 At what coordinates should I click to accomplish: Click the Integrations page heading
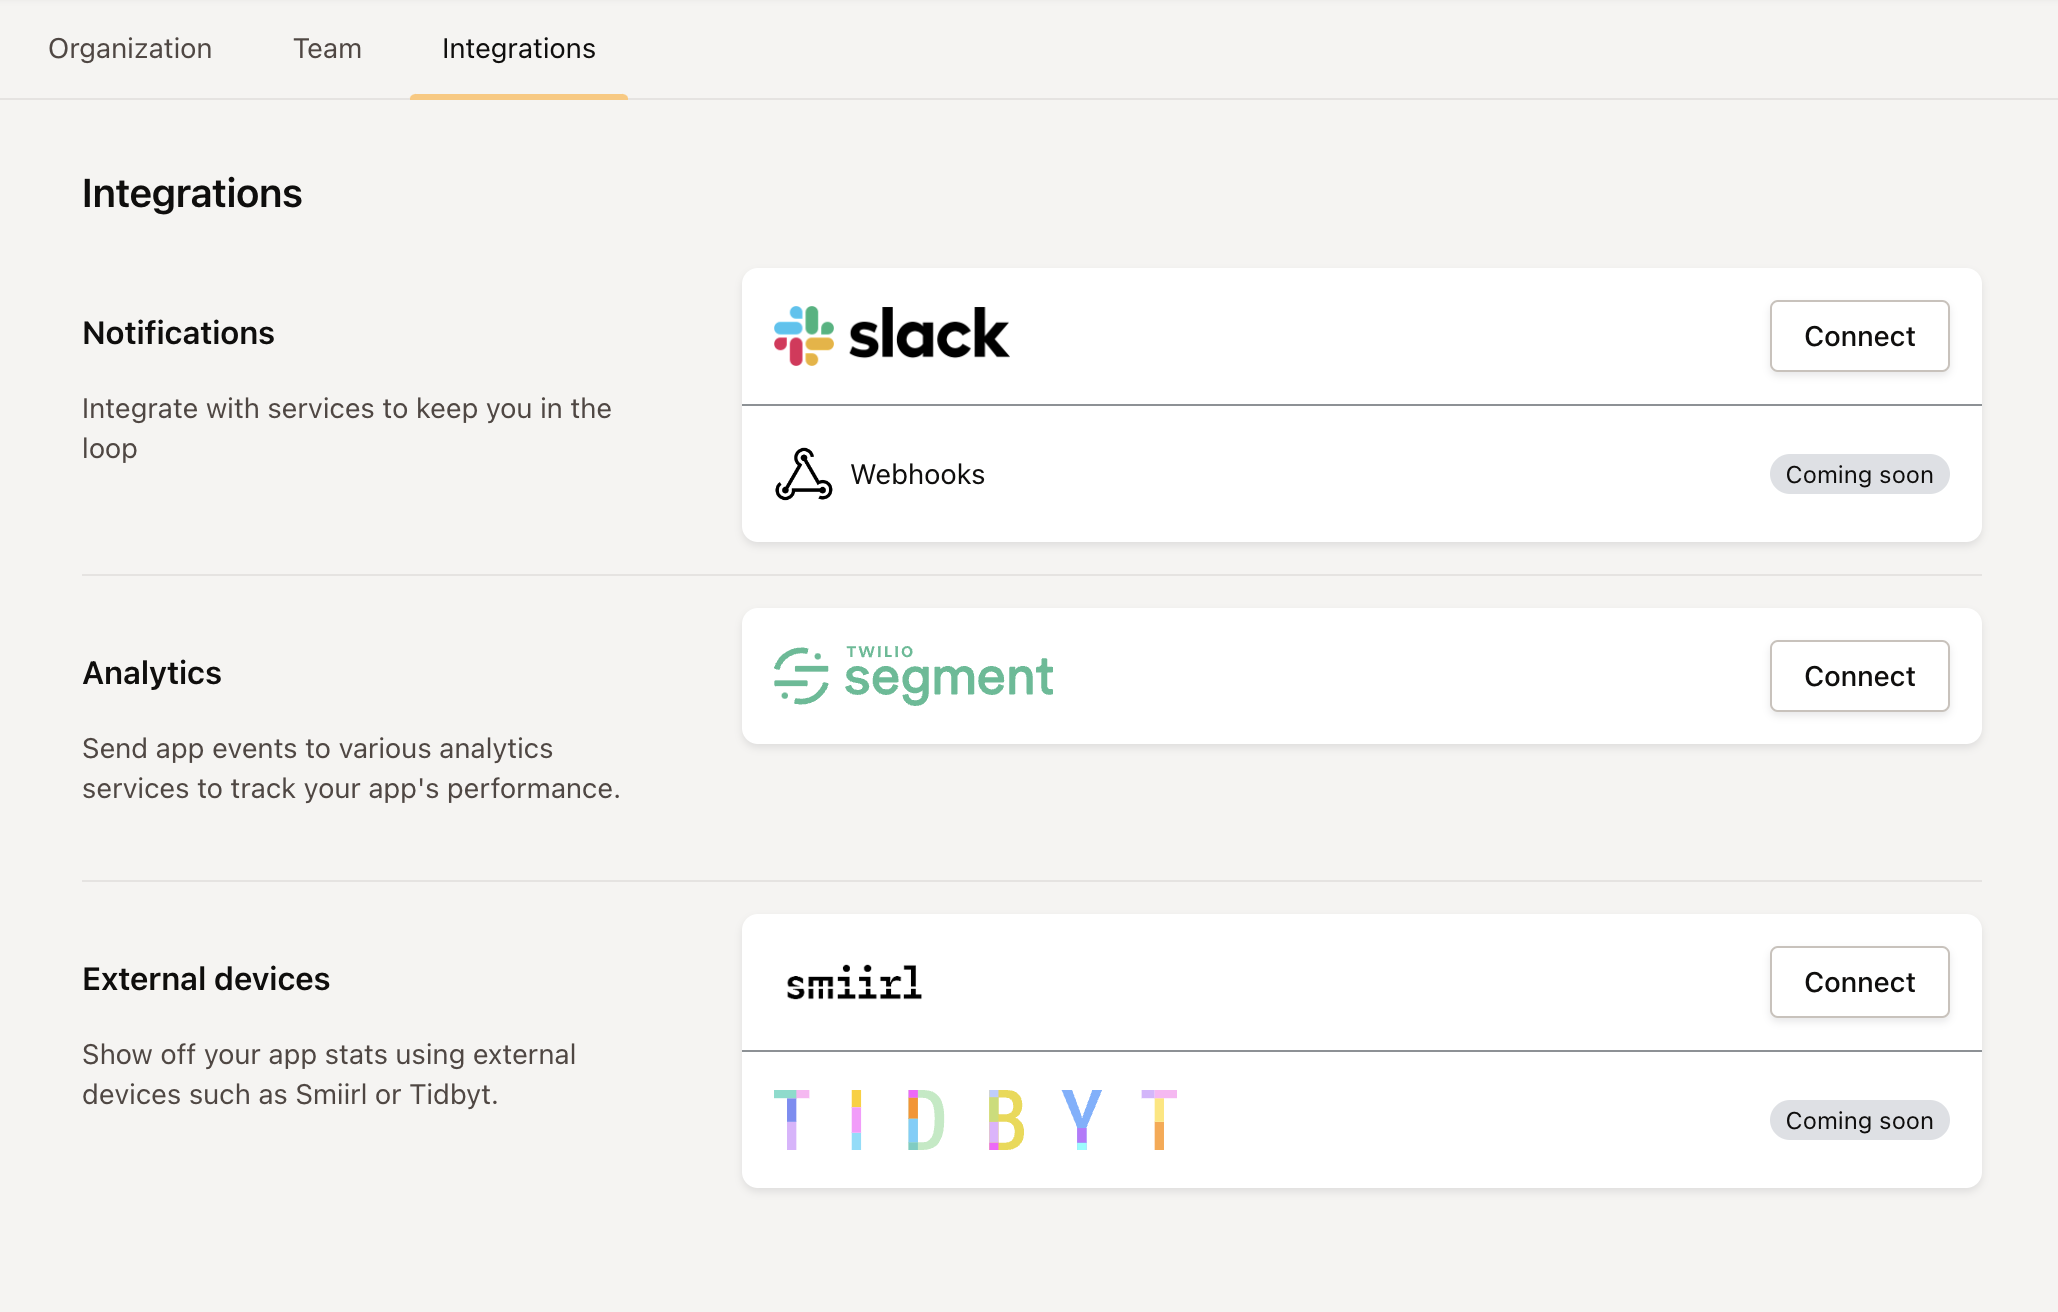coord(192,193)
